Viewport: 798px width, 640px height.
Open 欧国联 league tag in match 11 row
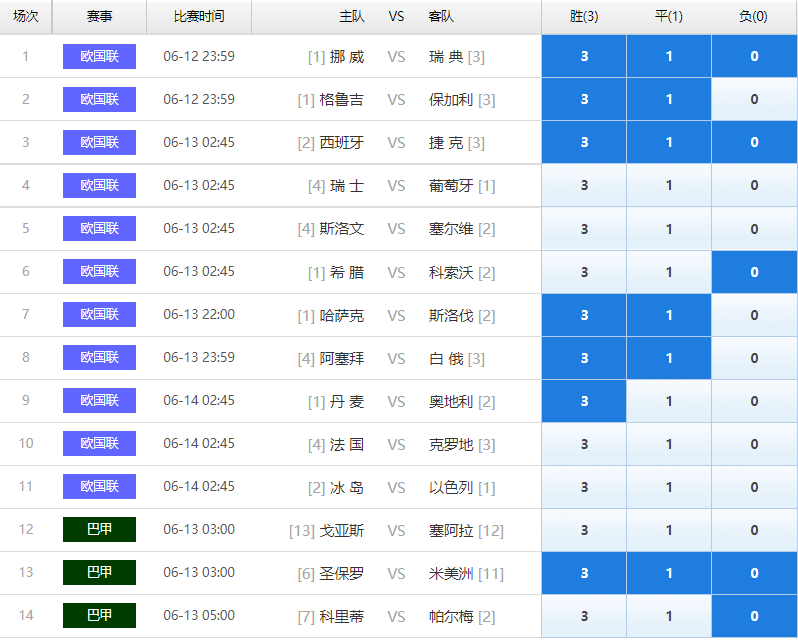[99, 486]
